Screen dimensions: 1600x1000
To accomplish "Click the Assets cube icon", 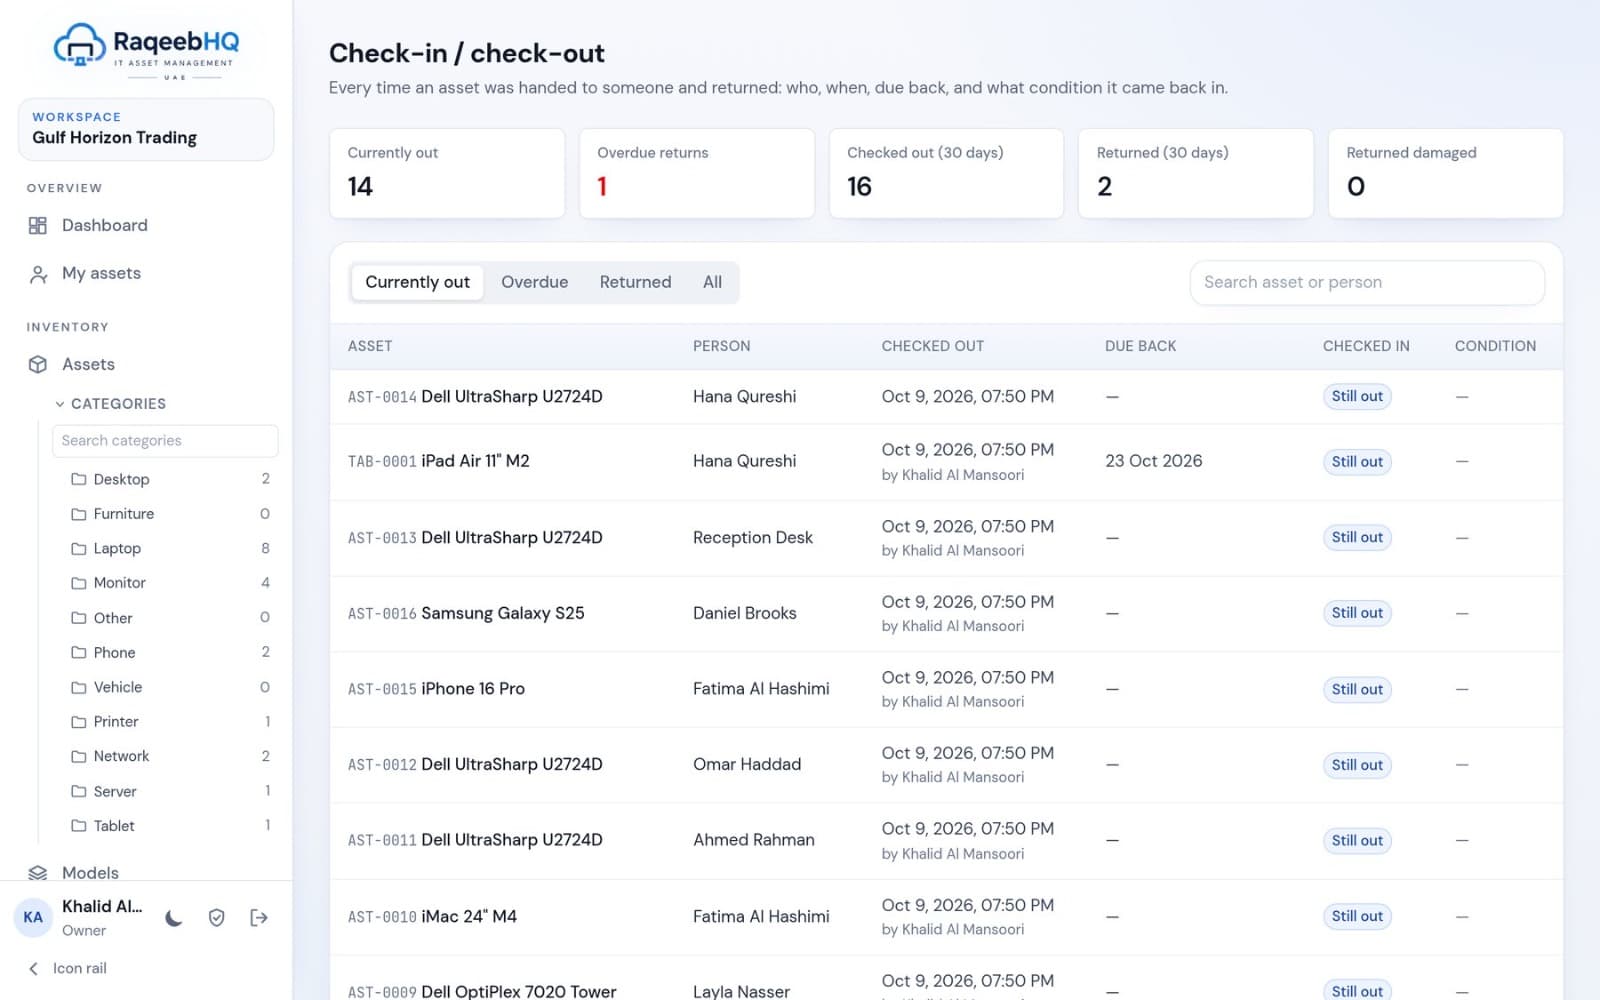I will point(38,365).
